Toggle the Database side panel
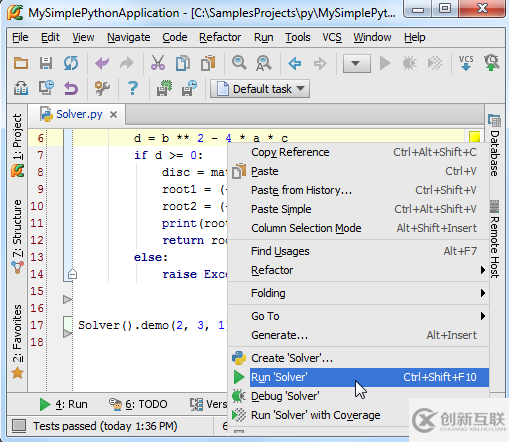 [x=495, y=146]
